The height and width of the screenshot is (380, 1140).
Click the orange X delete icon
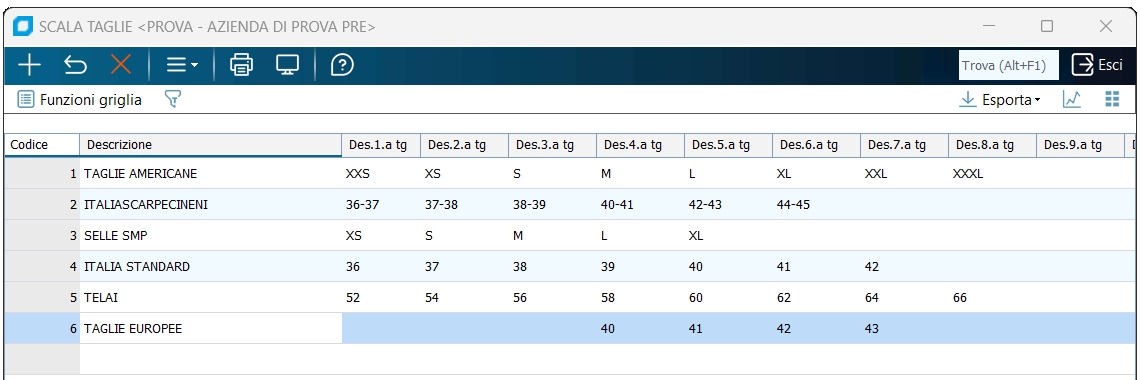click(121, 65)
